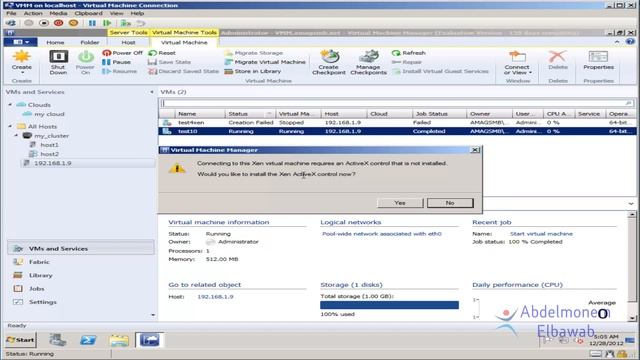Open the Clipboard menu
The width and height of the screenshot is (640, 360).
coord(89,13)
